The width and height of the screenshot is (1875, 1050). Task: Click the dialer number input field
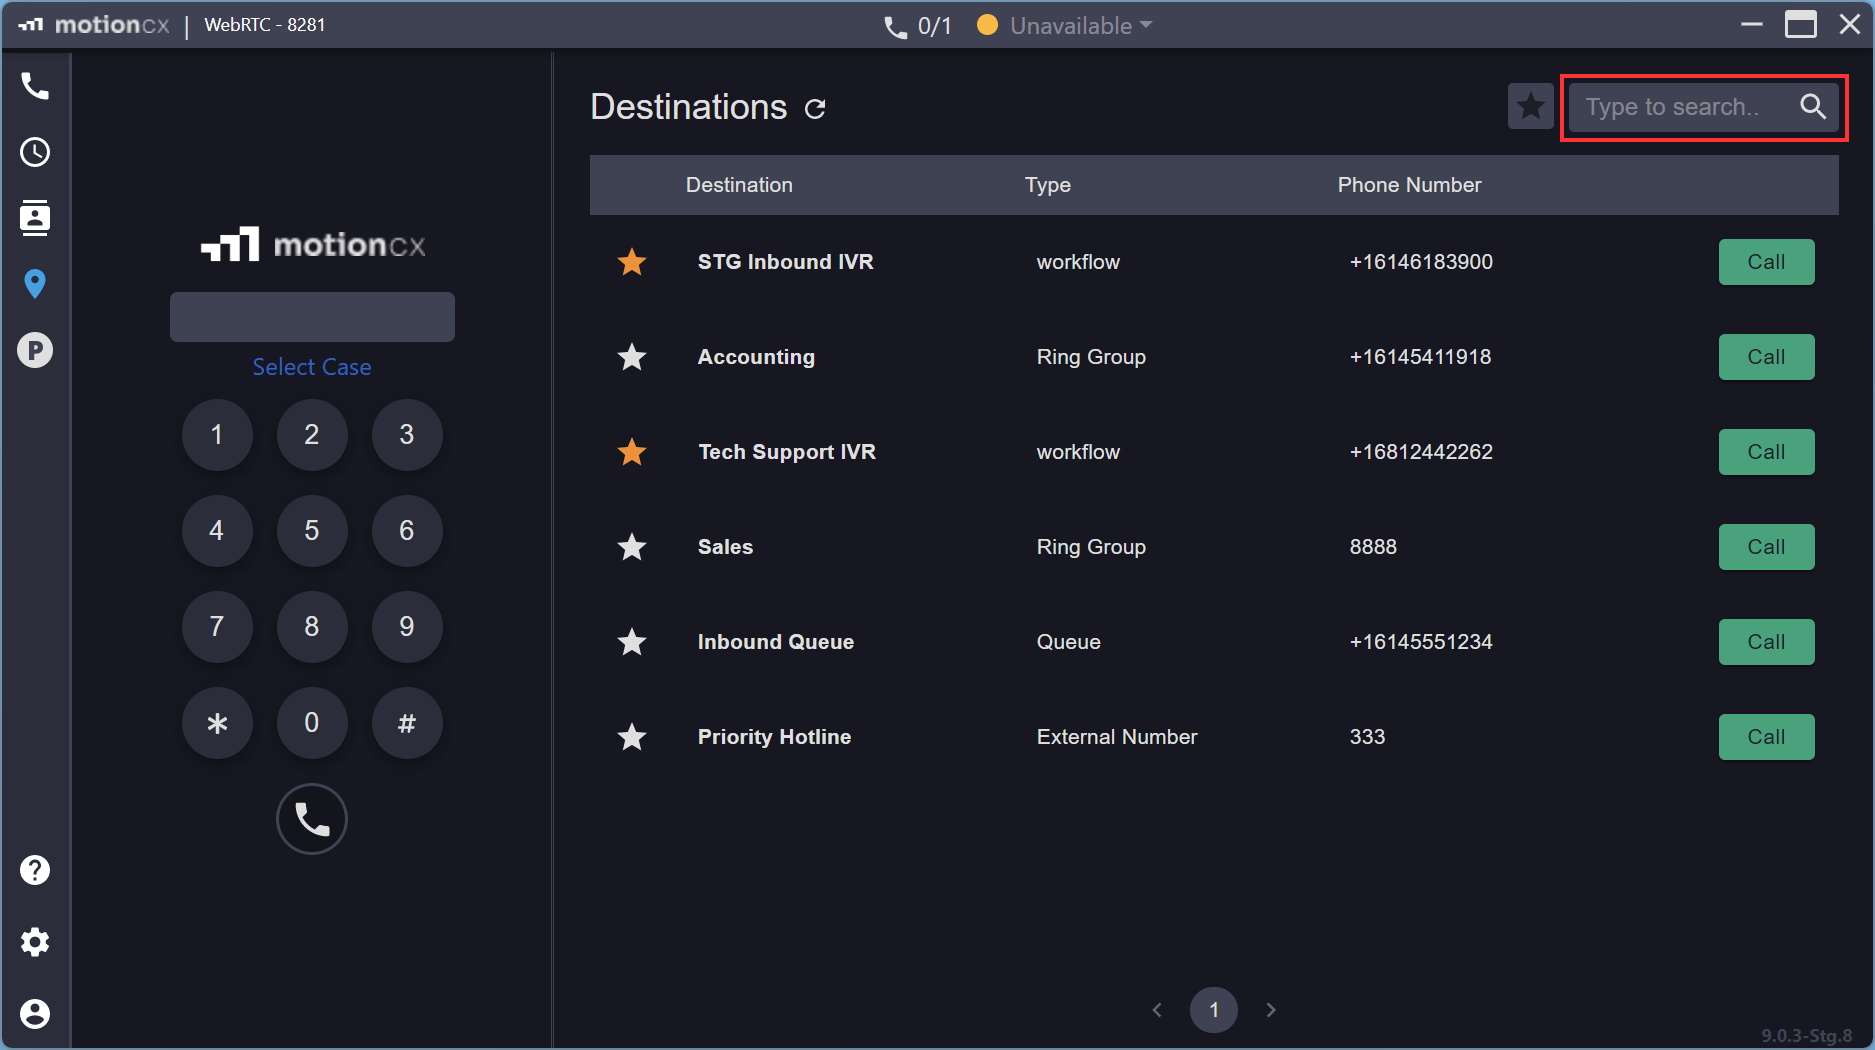click(312, 317)
